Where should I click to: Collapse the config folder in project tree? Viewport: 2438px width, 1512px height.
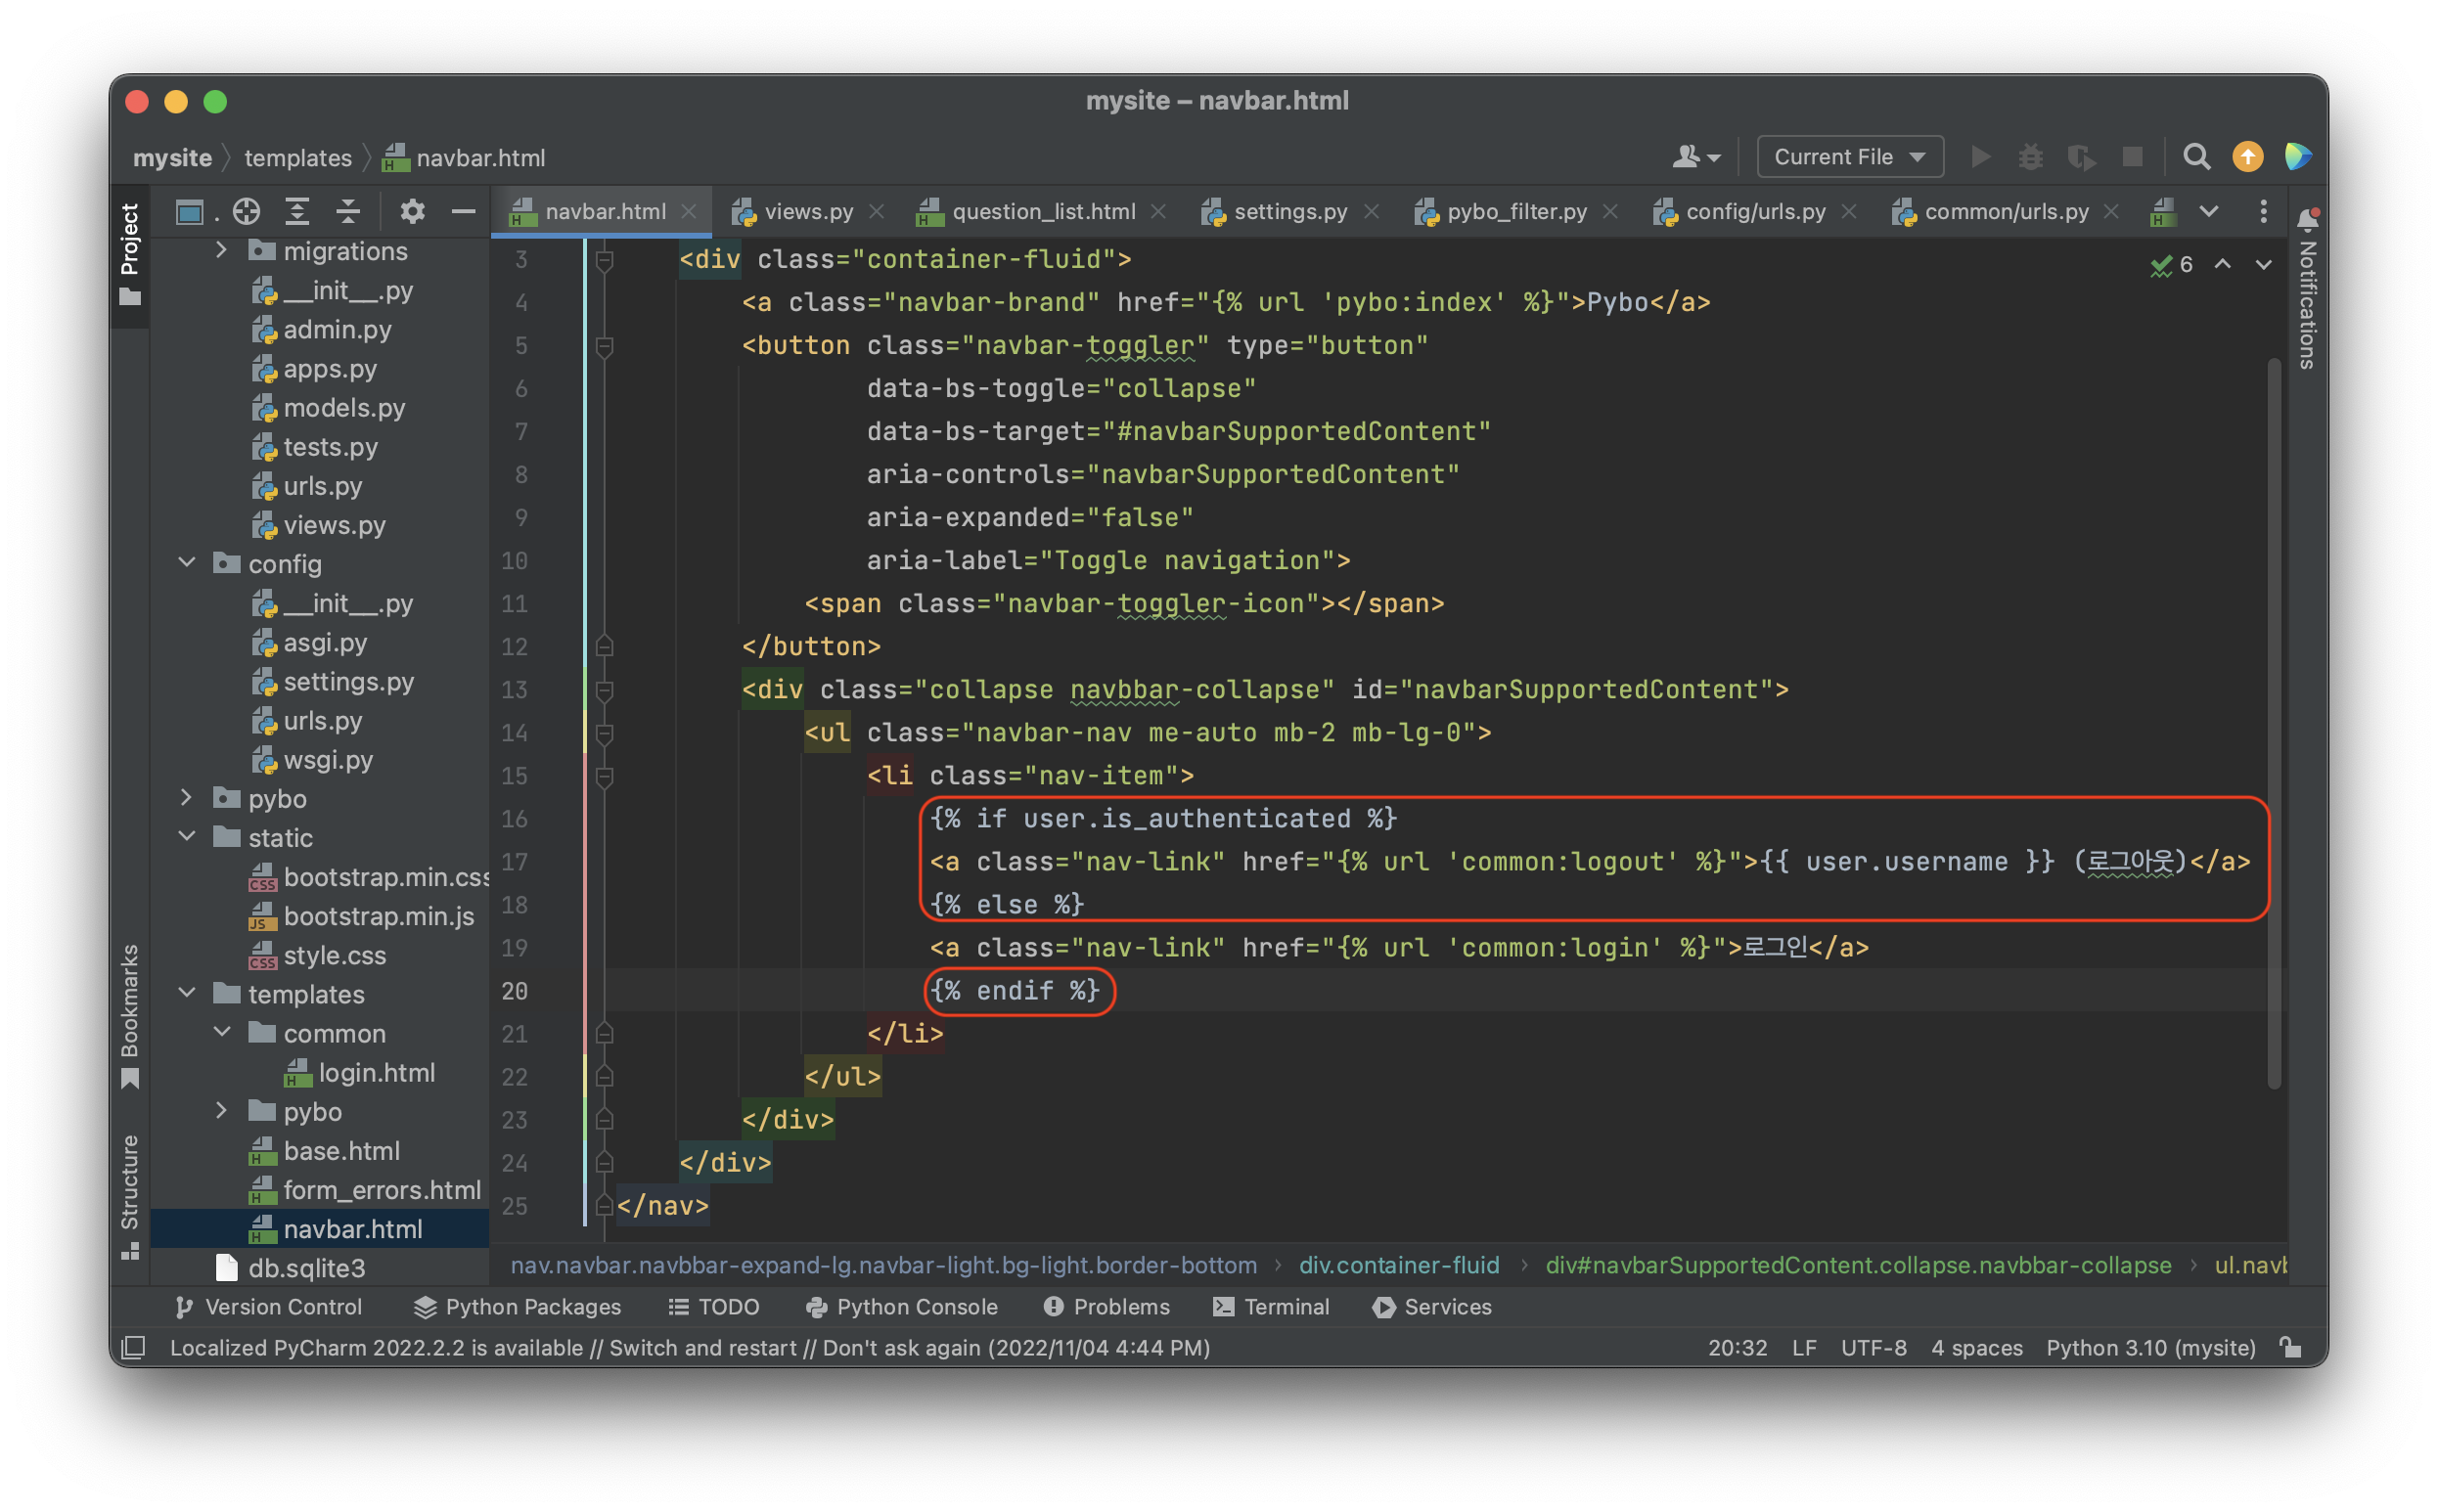tap(186, 563)
